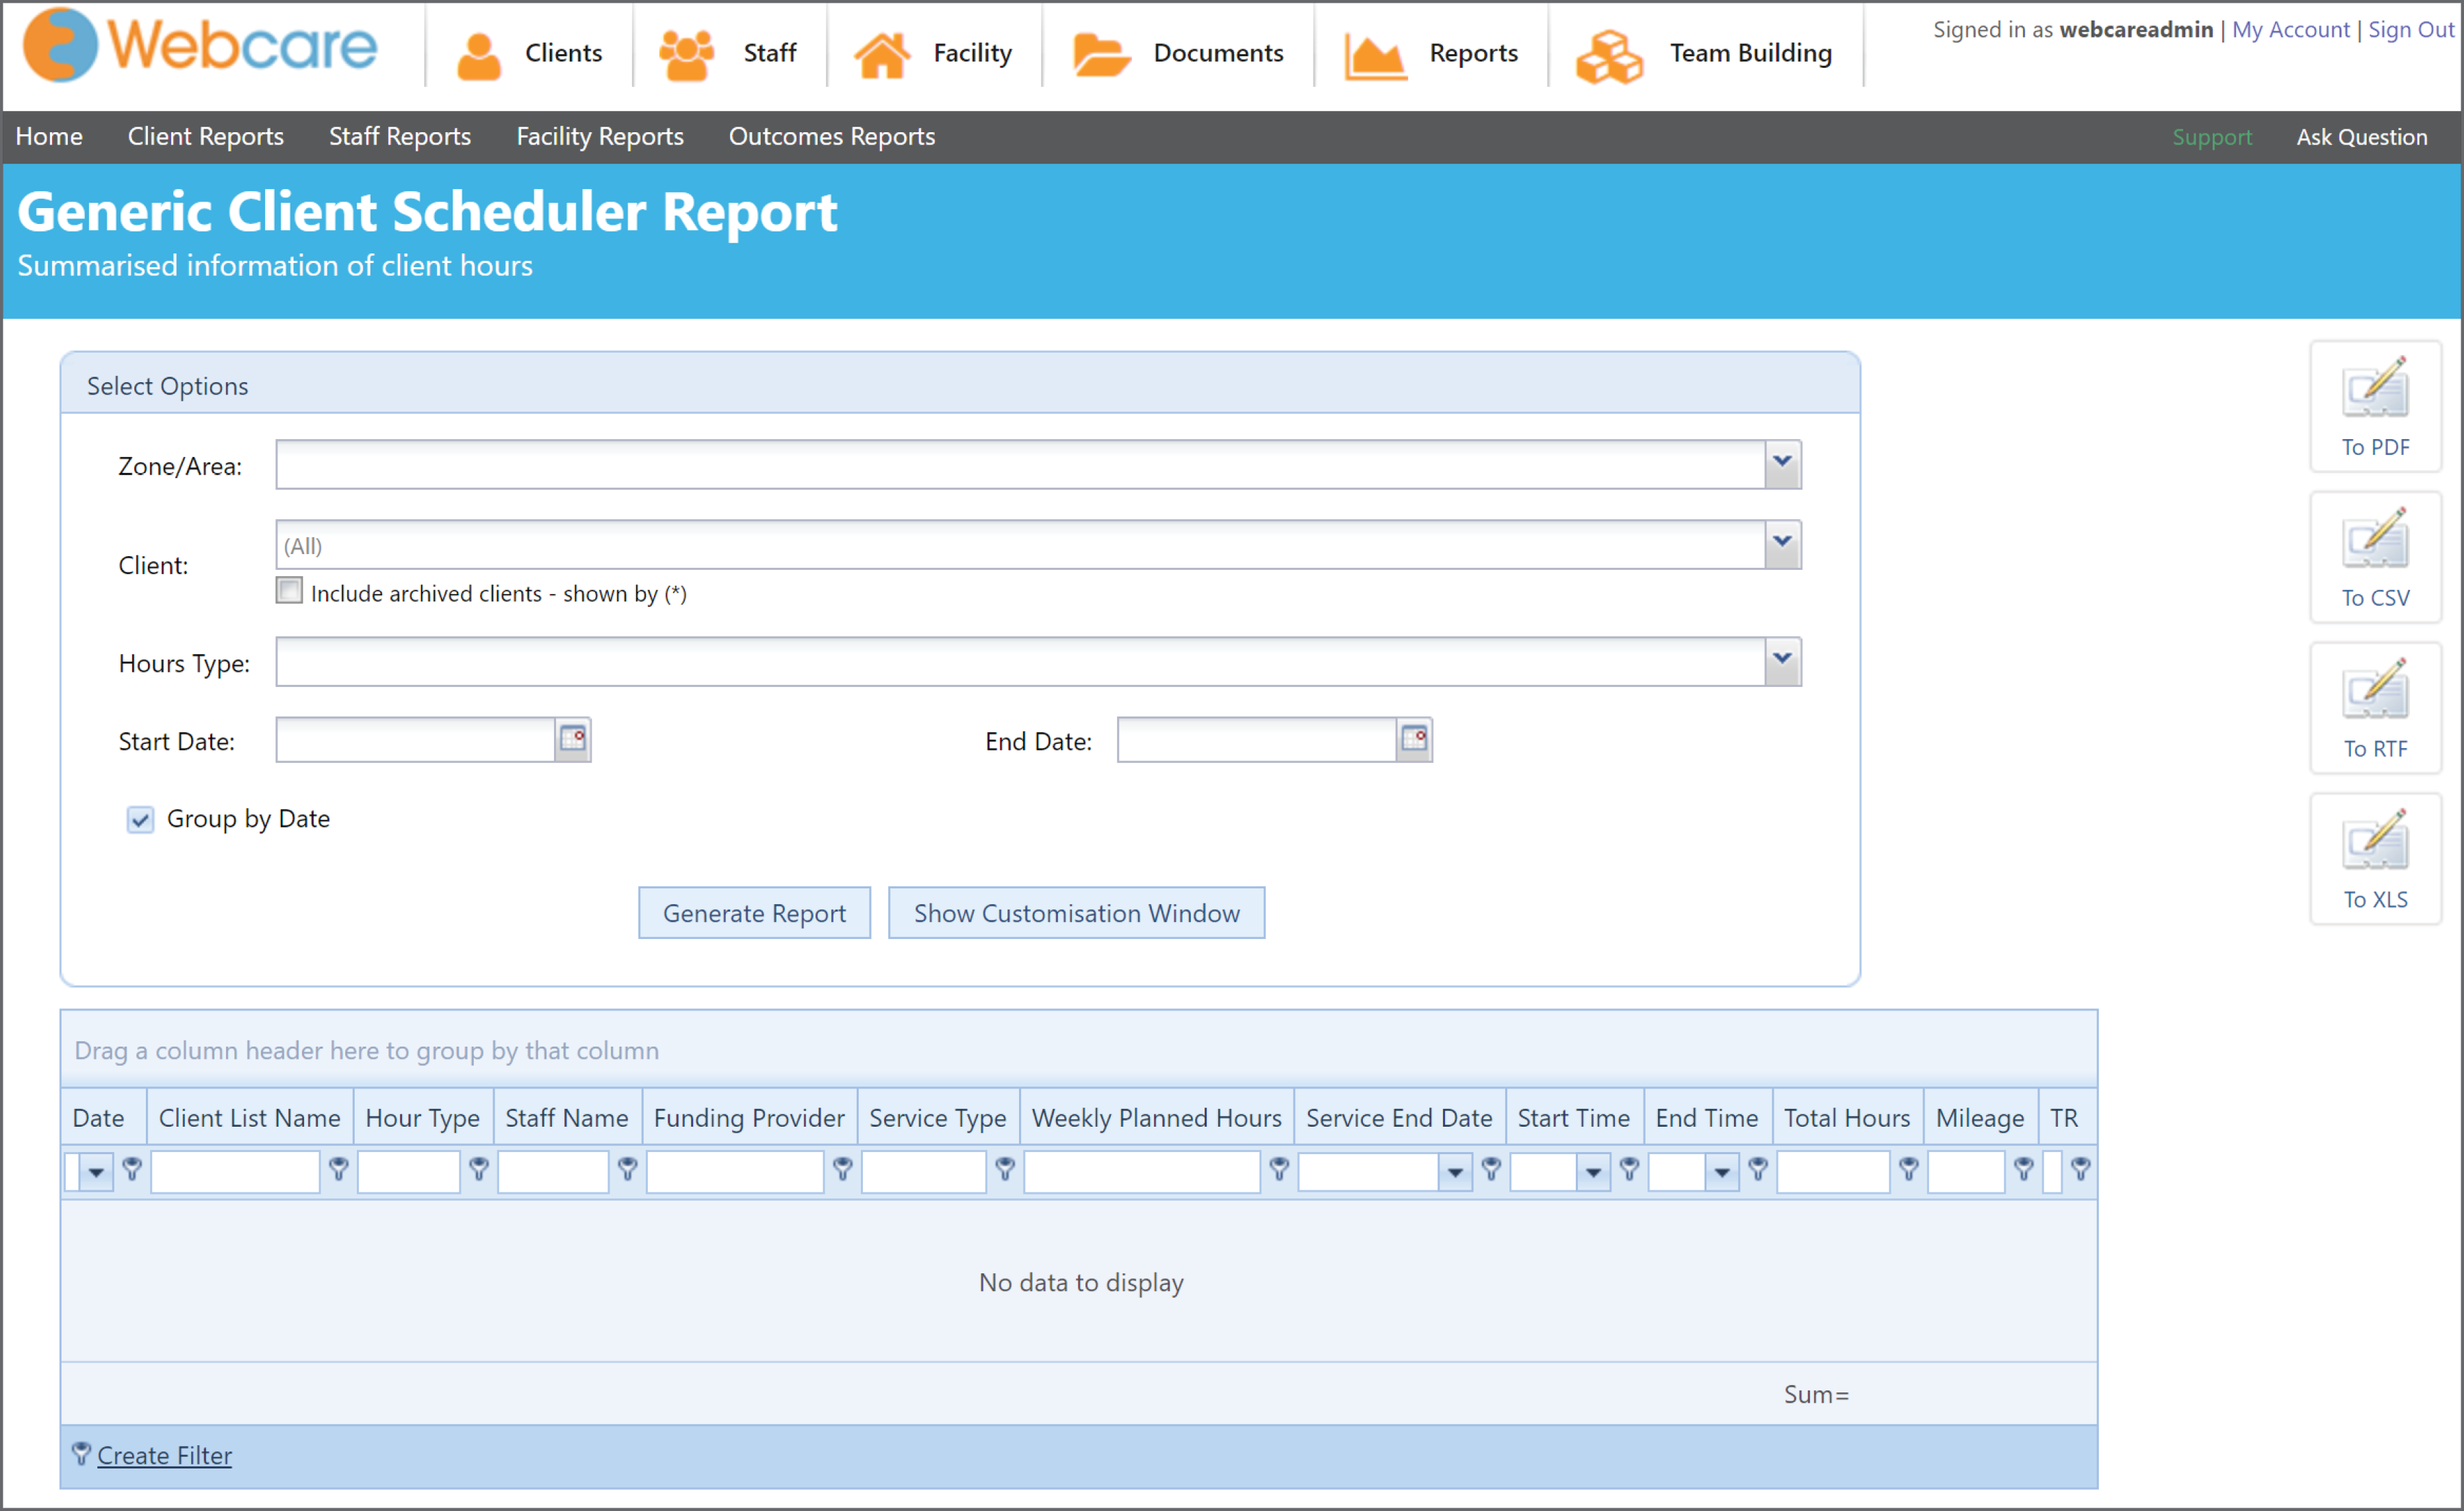Click the Client List Name filter funnel icon
The height and width of the screenshot is (1511, 2464).
click(338, 1168)
